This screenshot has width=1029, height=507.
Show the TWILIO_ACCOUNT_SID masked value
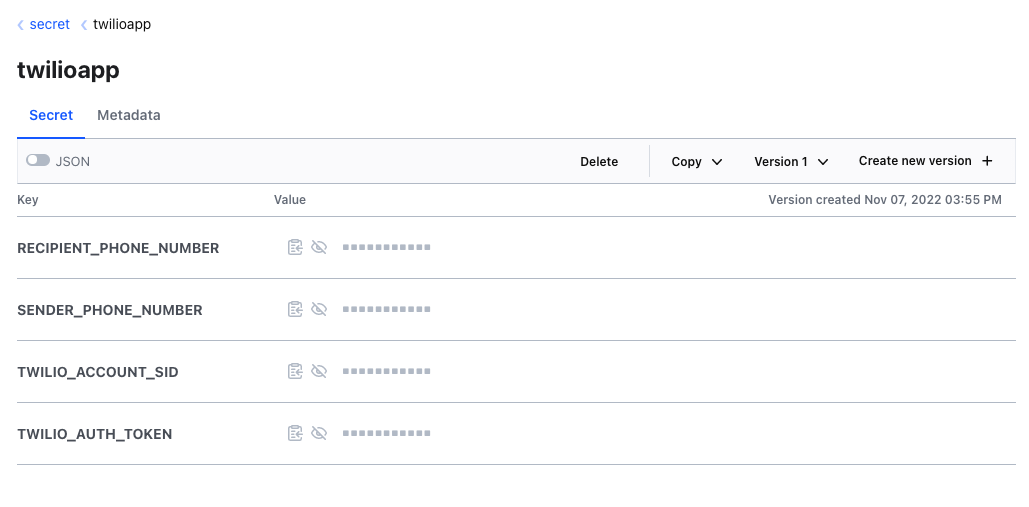[319, 371]
